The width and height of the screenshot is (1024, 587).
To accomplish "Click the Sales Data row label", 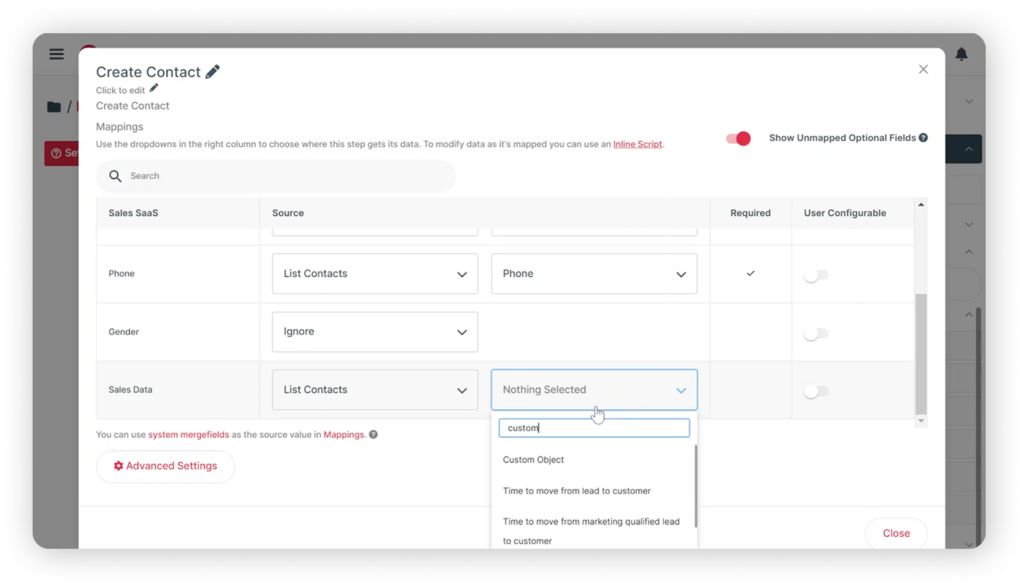I will pos(130,390).
